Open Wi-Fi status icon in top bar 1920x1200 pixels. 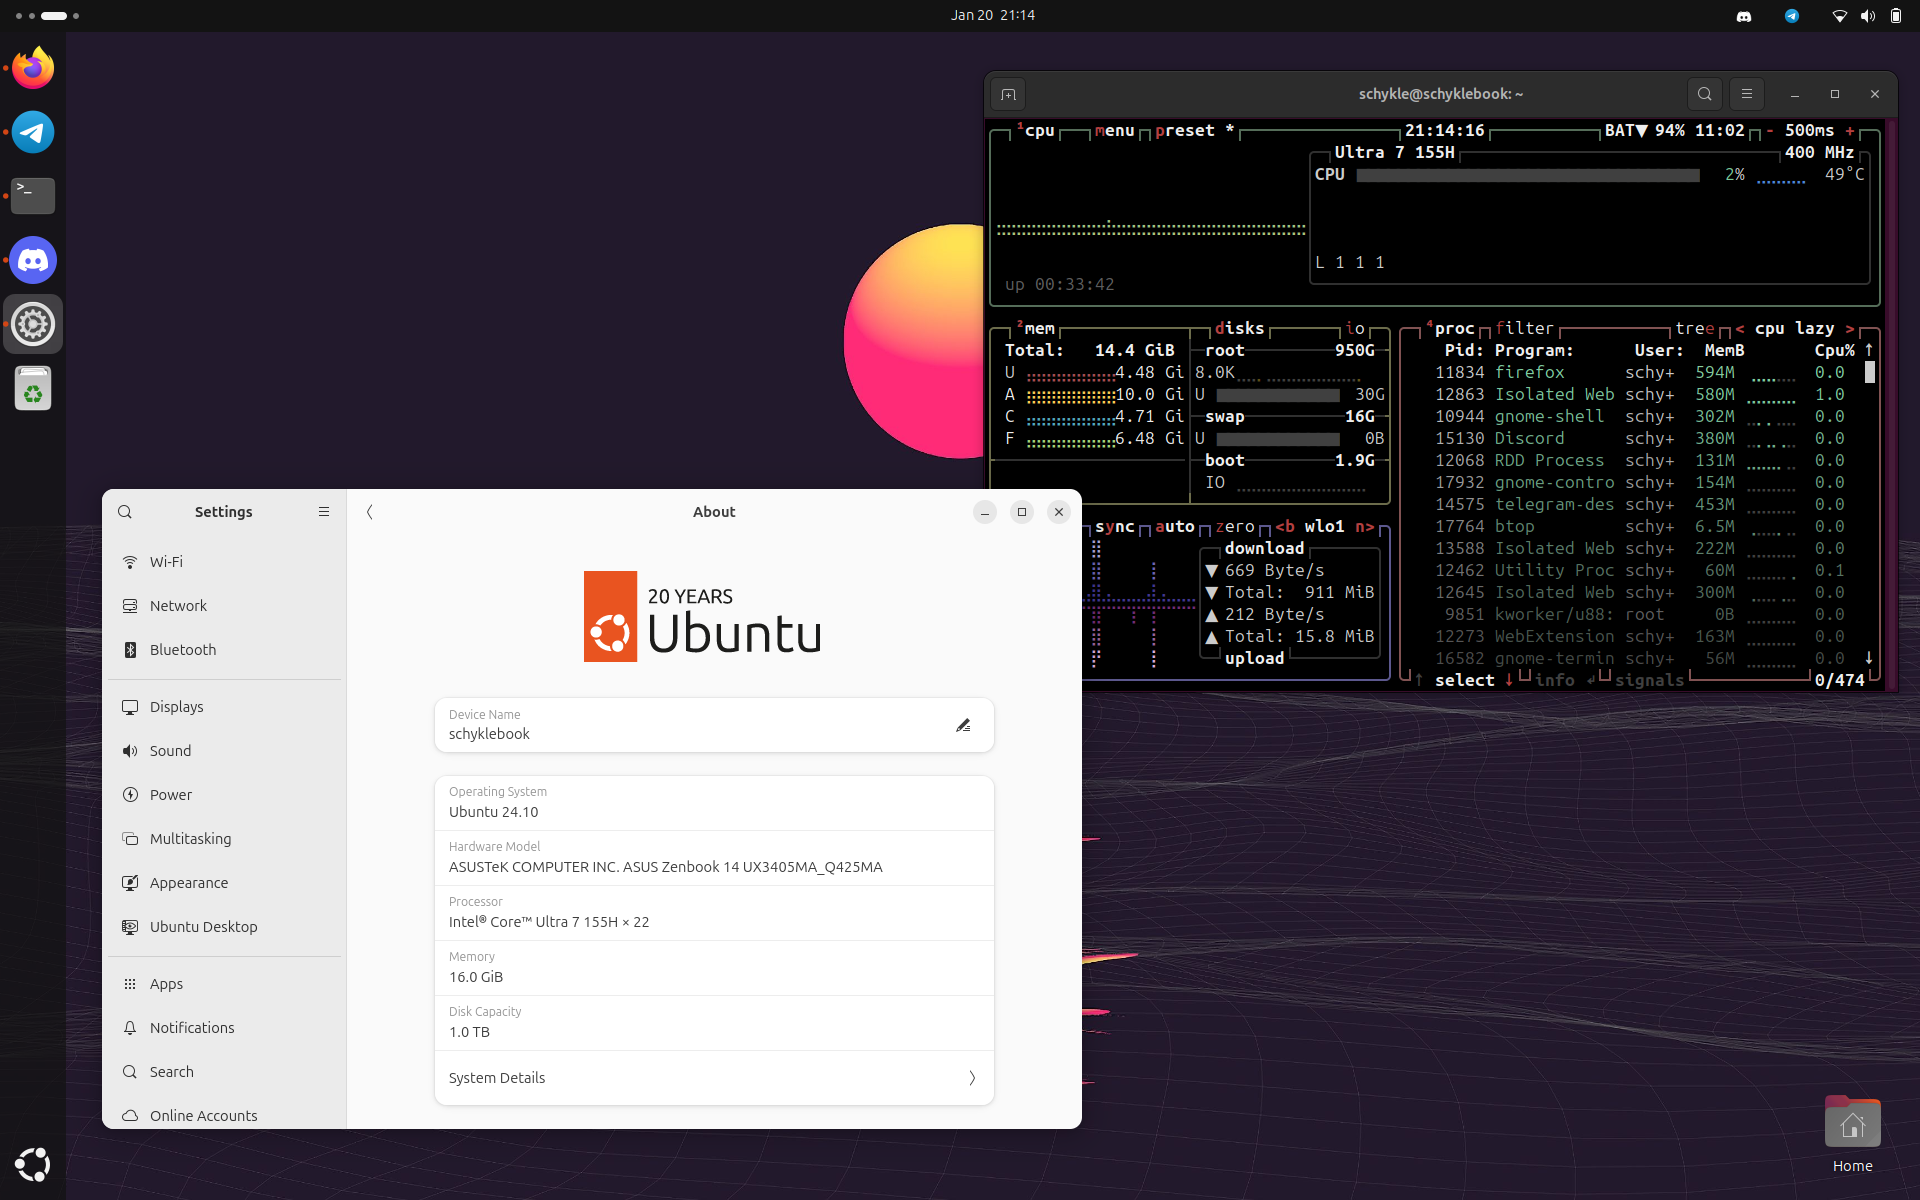[x=1839, y=16]
